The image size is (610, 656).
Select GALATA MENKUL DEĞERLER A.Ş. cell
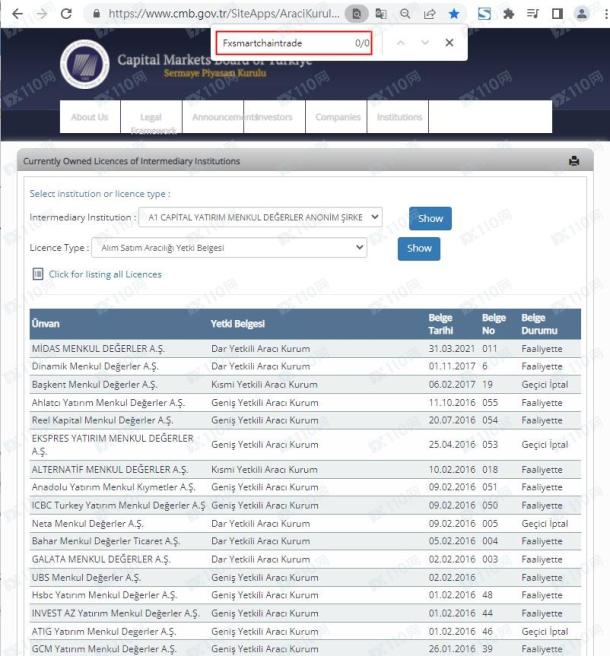tap(101, 559)
